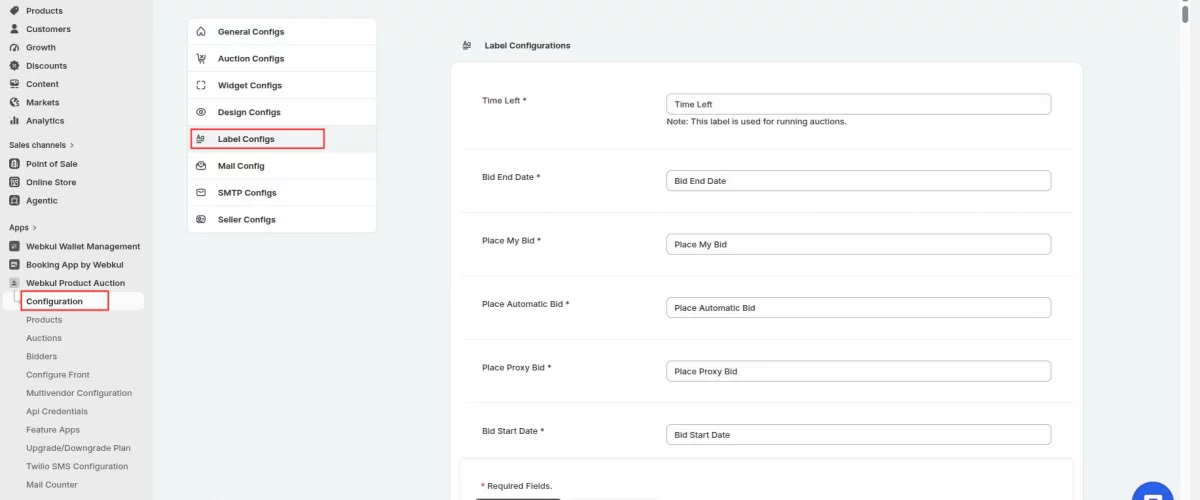Open the Mail Config menu item
The image size is (1200, 500).
(282, 166)
